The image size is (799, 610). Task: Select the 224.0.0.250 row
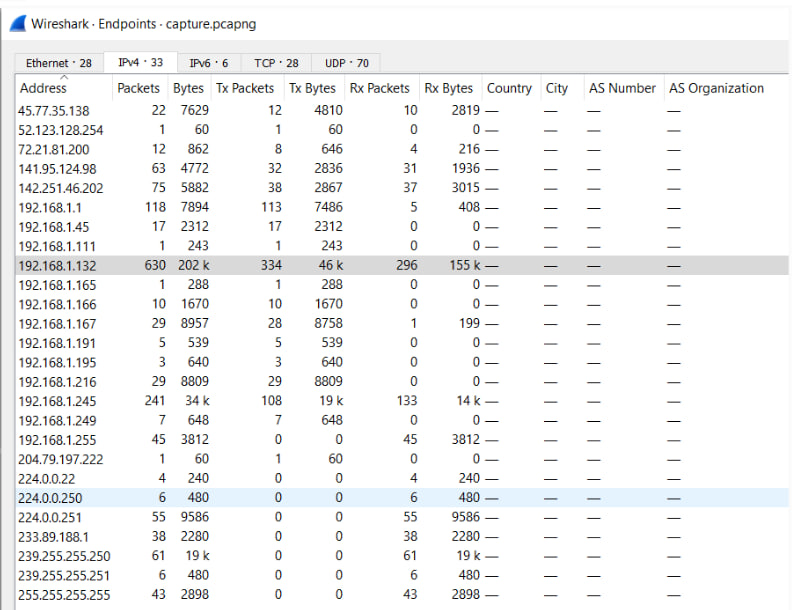pos(402,498)
